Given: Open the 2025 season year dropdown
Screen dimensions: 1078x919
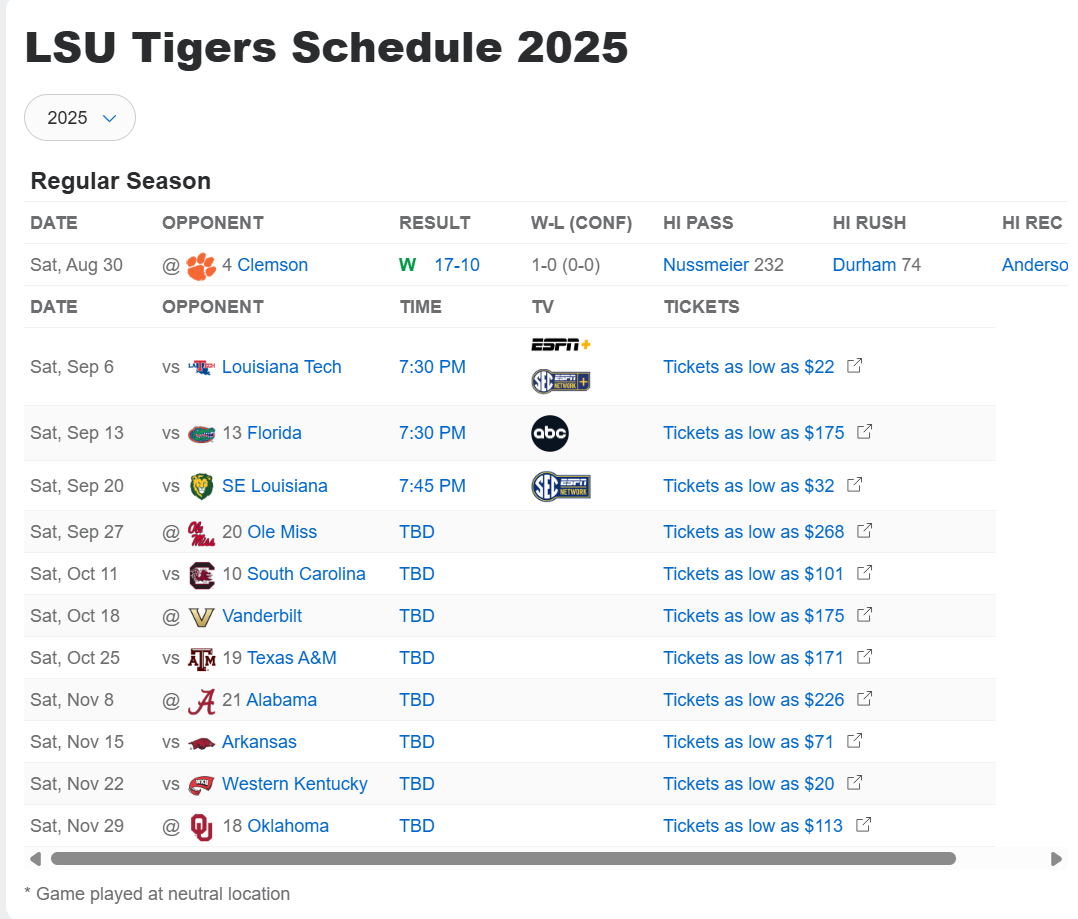Looking at the screenshot, I should pos(80,118).
